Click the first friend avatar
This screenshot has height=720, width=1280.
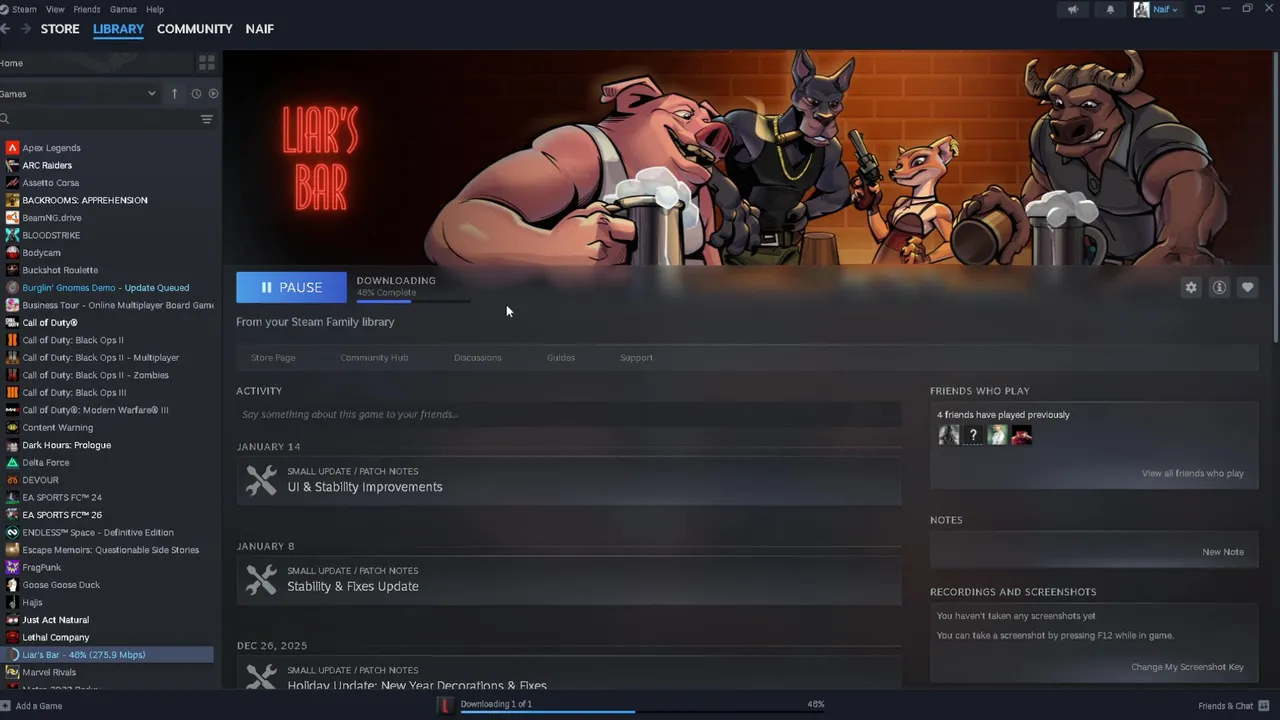pos(949,435)
